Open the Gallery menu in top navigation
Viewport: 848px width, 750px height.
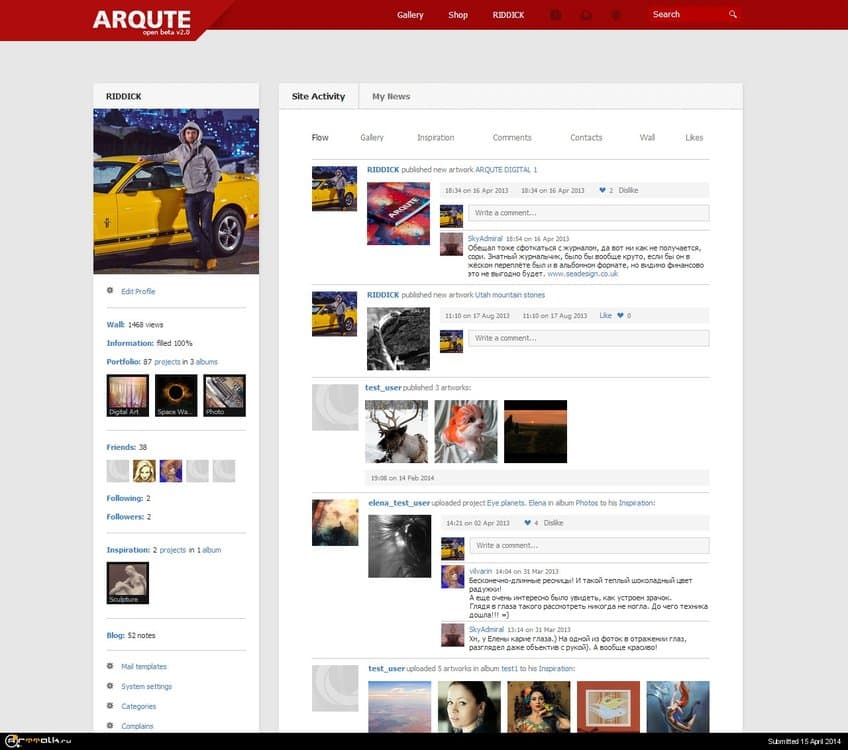(x=410, y=15)
